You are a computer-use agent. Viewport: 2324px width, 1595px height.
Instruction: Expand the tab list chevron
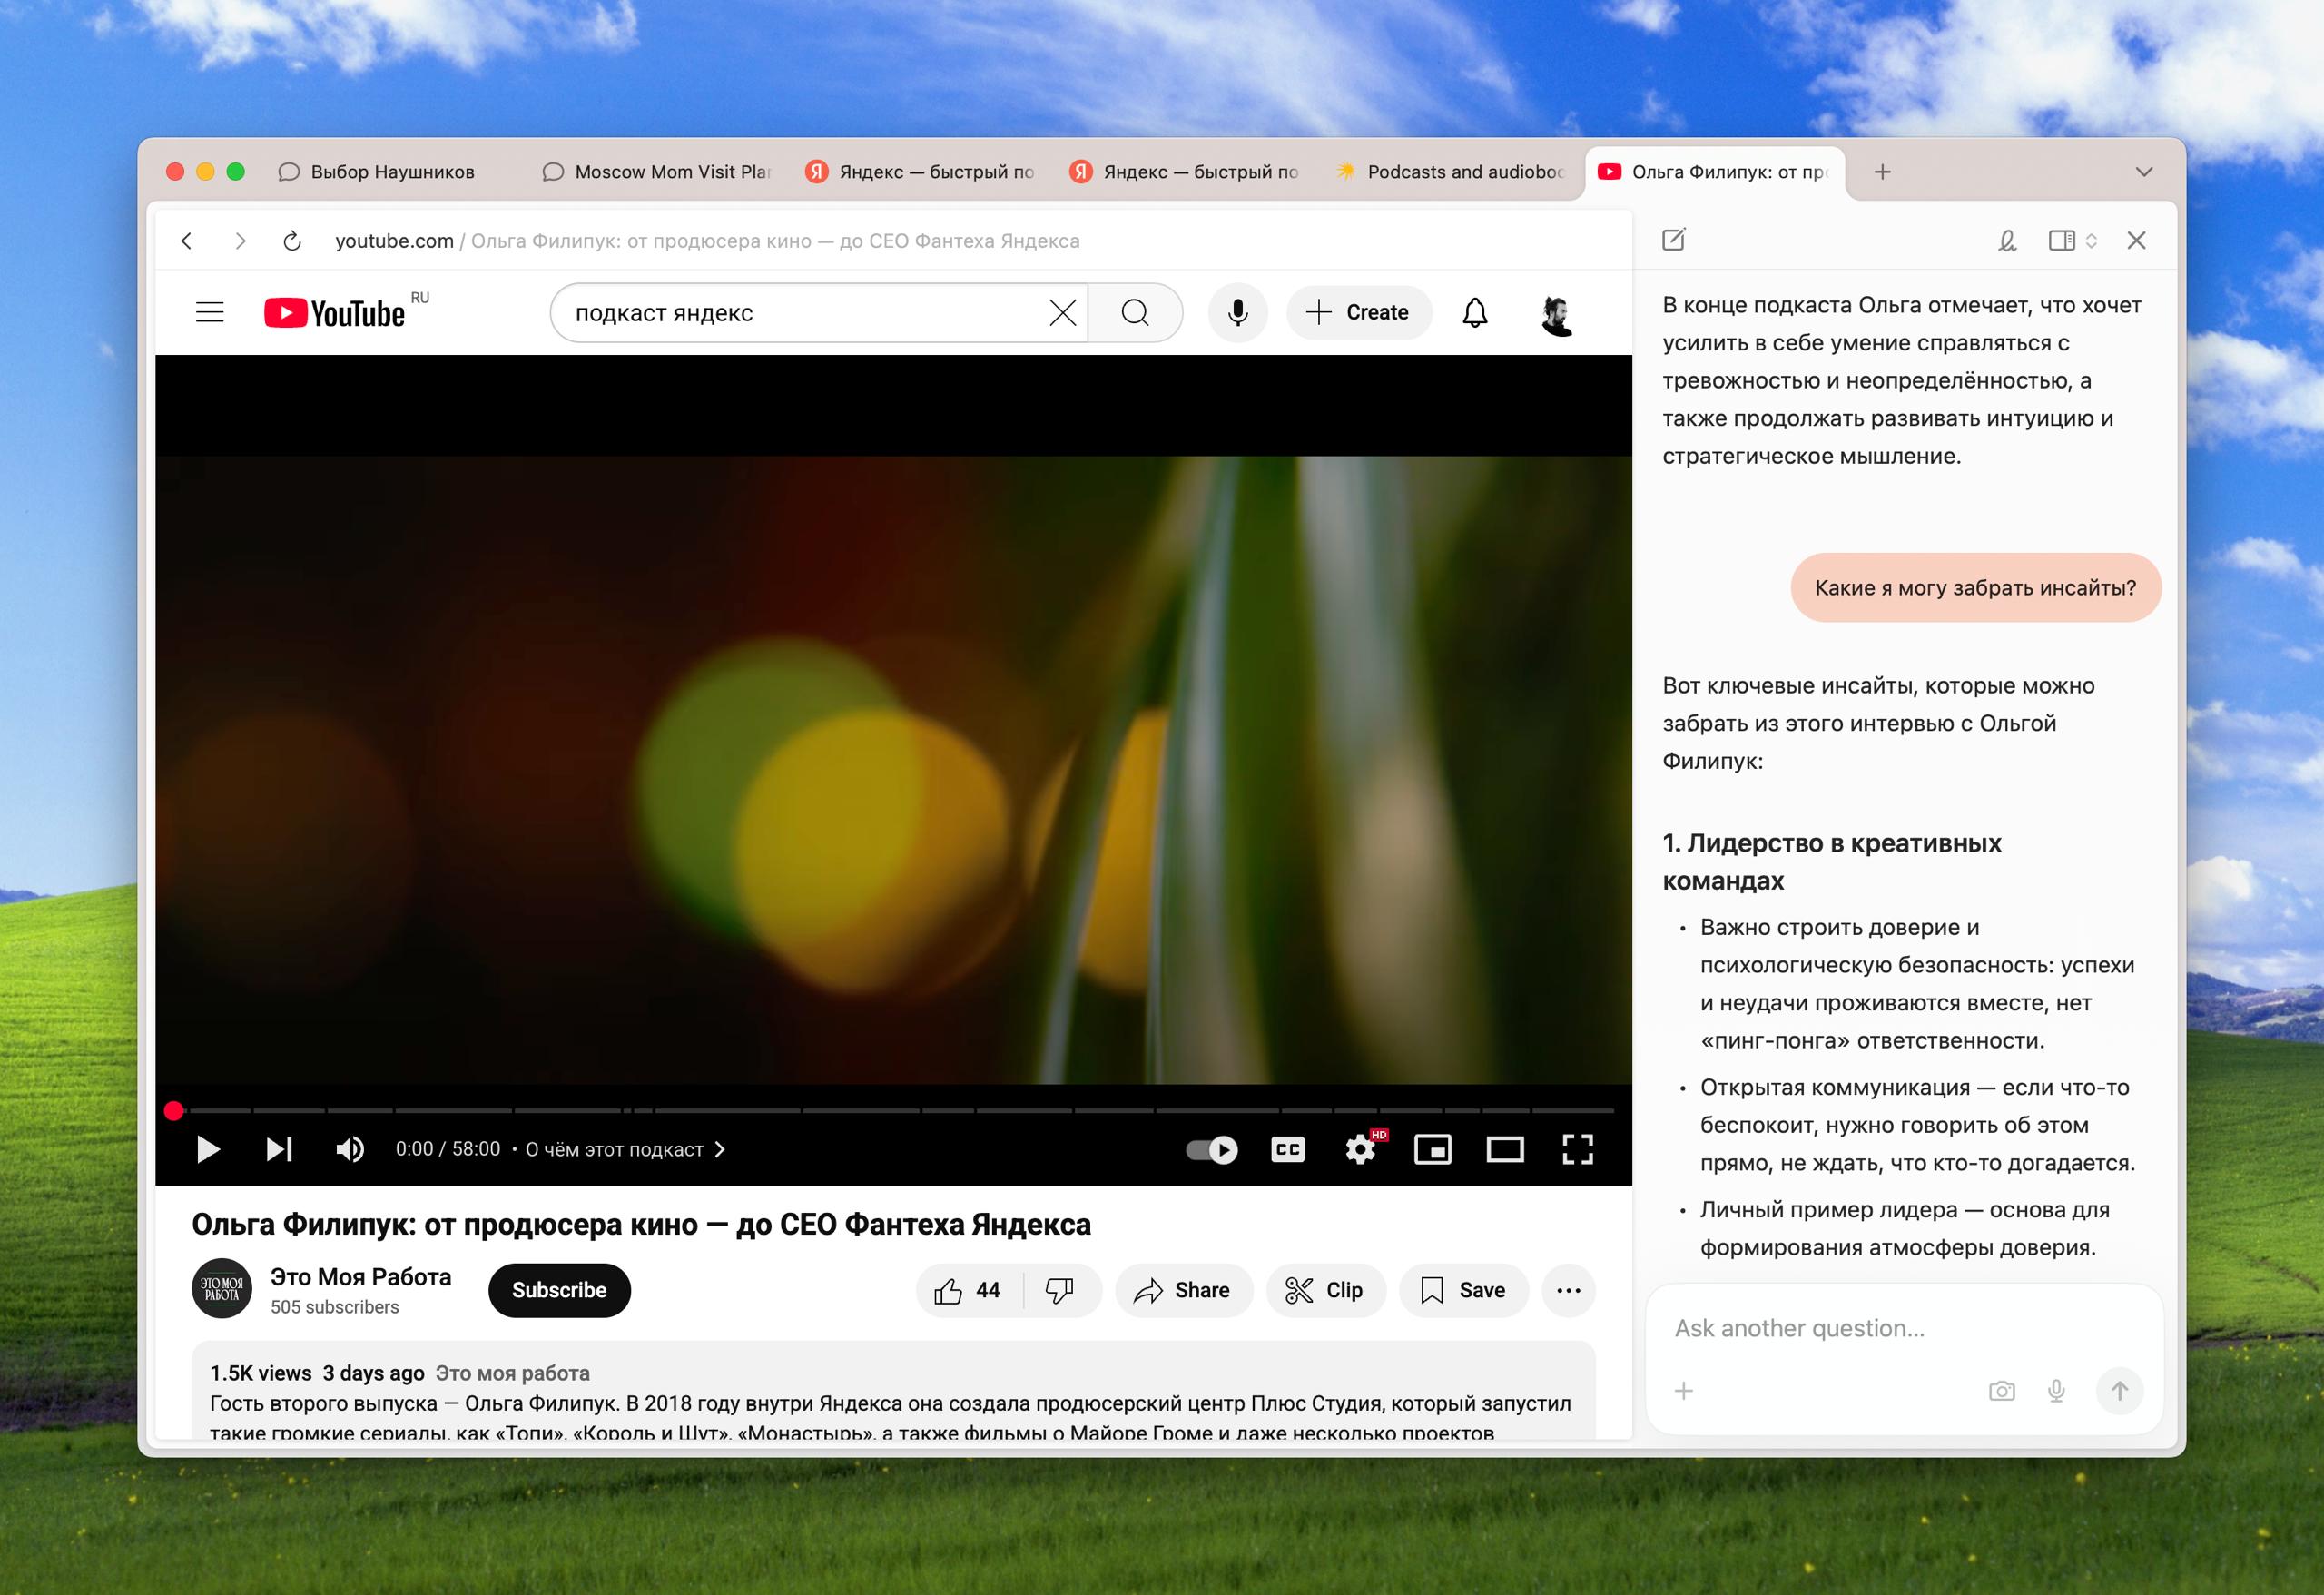click(2143, 172)
